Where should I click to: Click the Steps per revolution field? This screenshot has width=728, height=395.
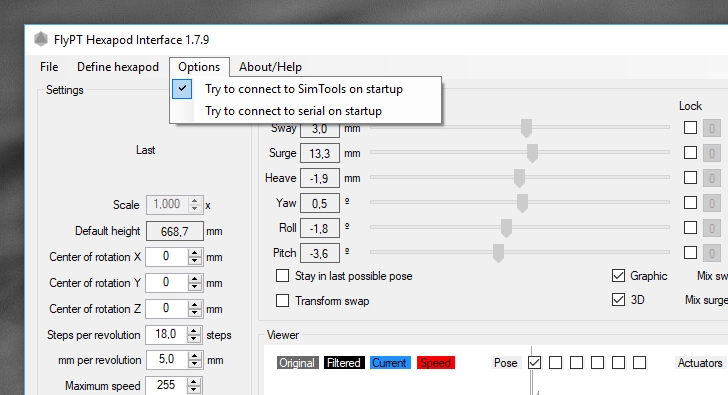166,335
